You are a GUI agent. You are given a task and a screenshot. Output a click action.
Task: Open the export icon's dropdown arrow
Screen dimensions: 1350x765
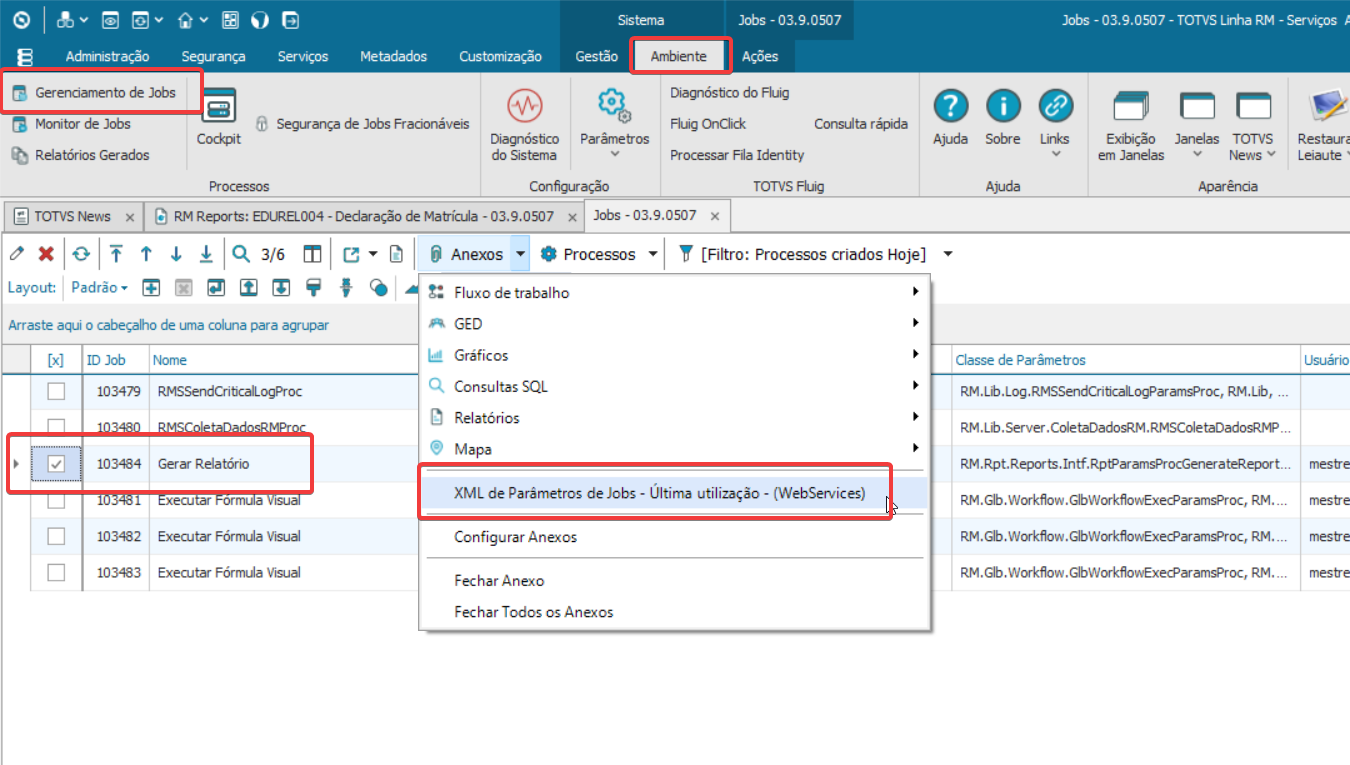373,254
